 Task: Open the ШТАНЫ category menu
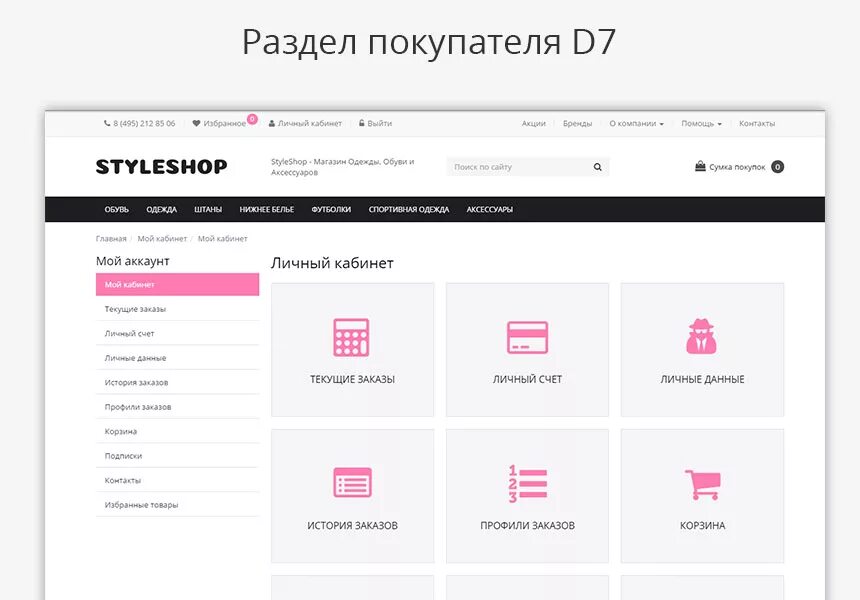[x=208, y=210]
